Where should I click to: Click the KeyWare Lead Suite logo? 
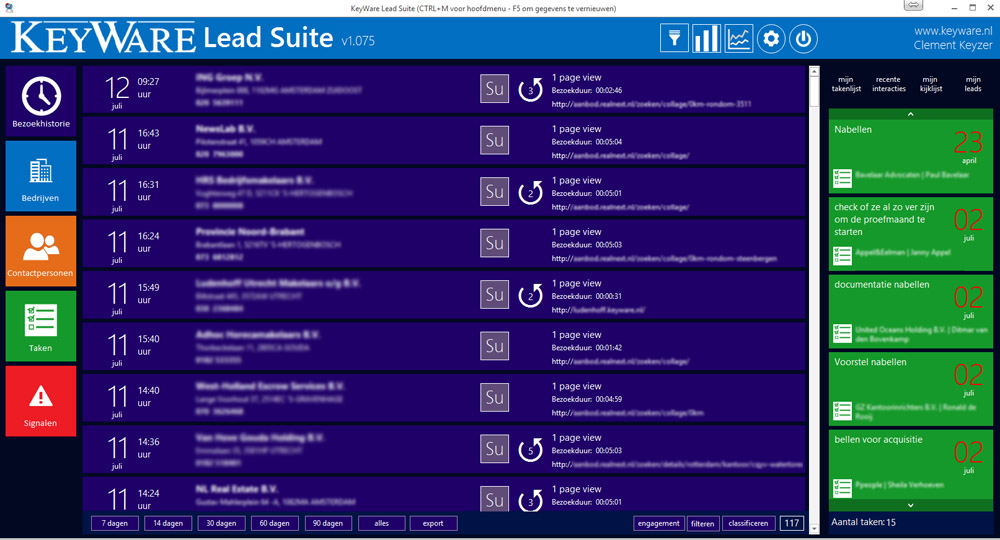pyautogui.click(x=172, y=38)
